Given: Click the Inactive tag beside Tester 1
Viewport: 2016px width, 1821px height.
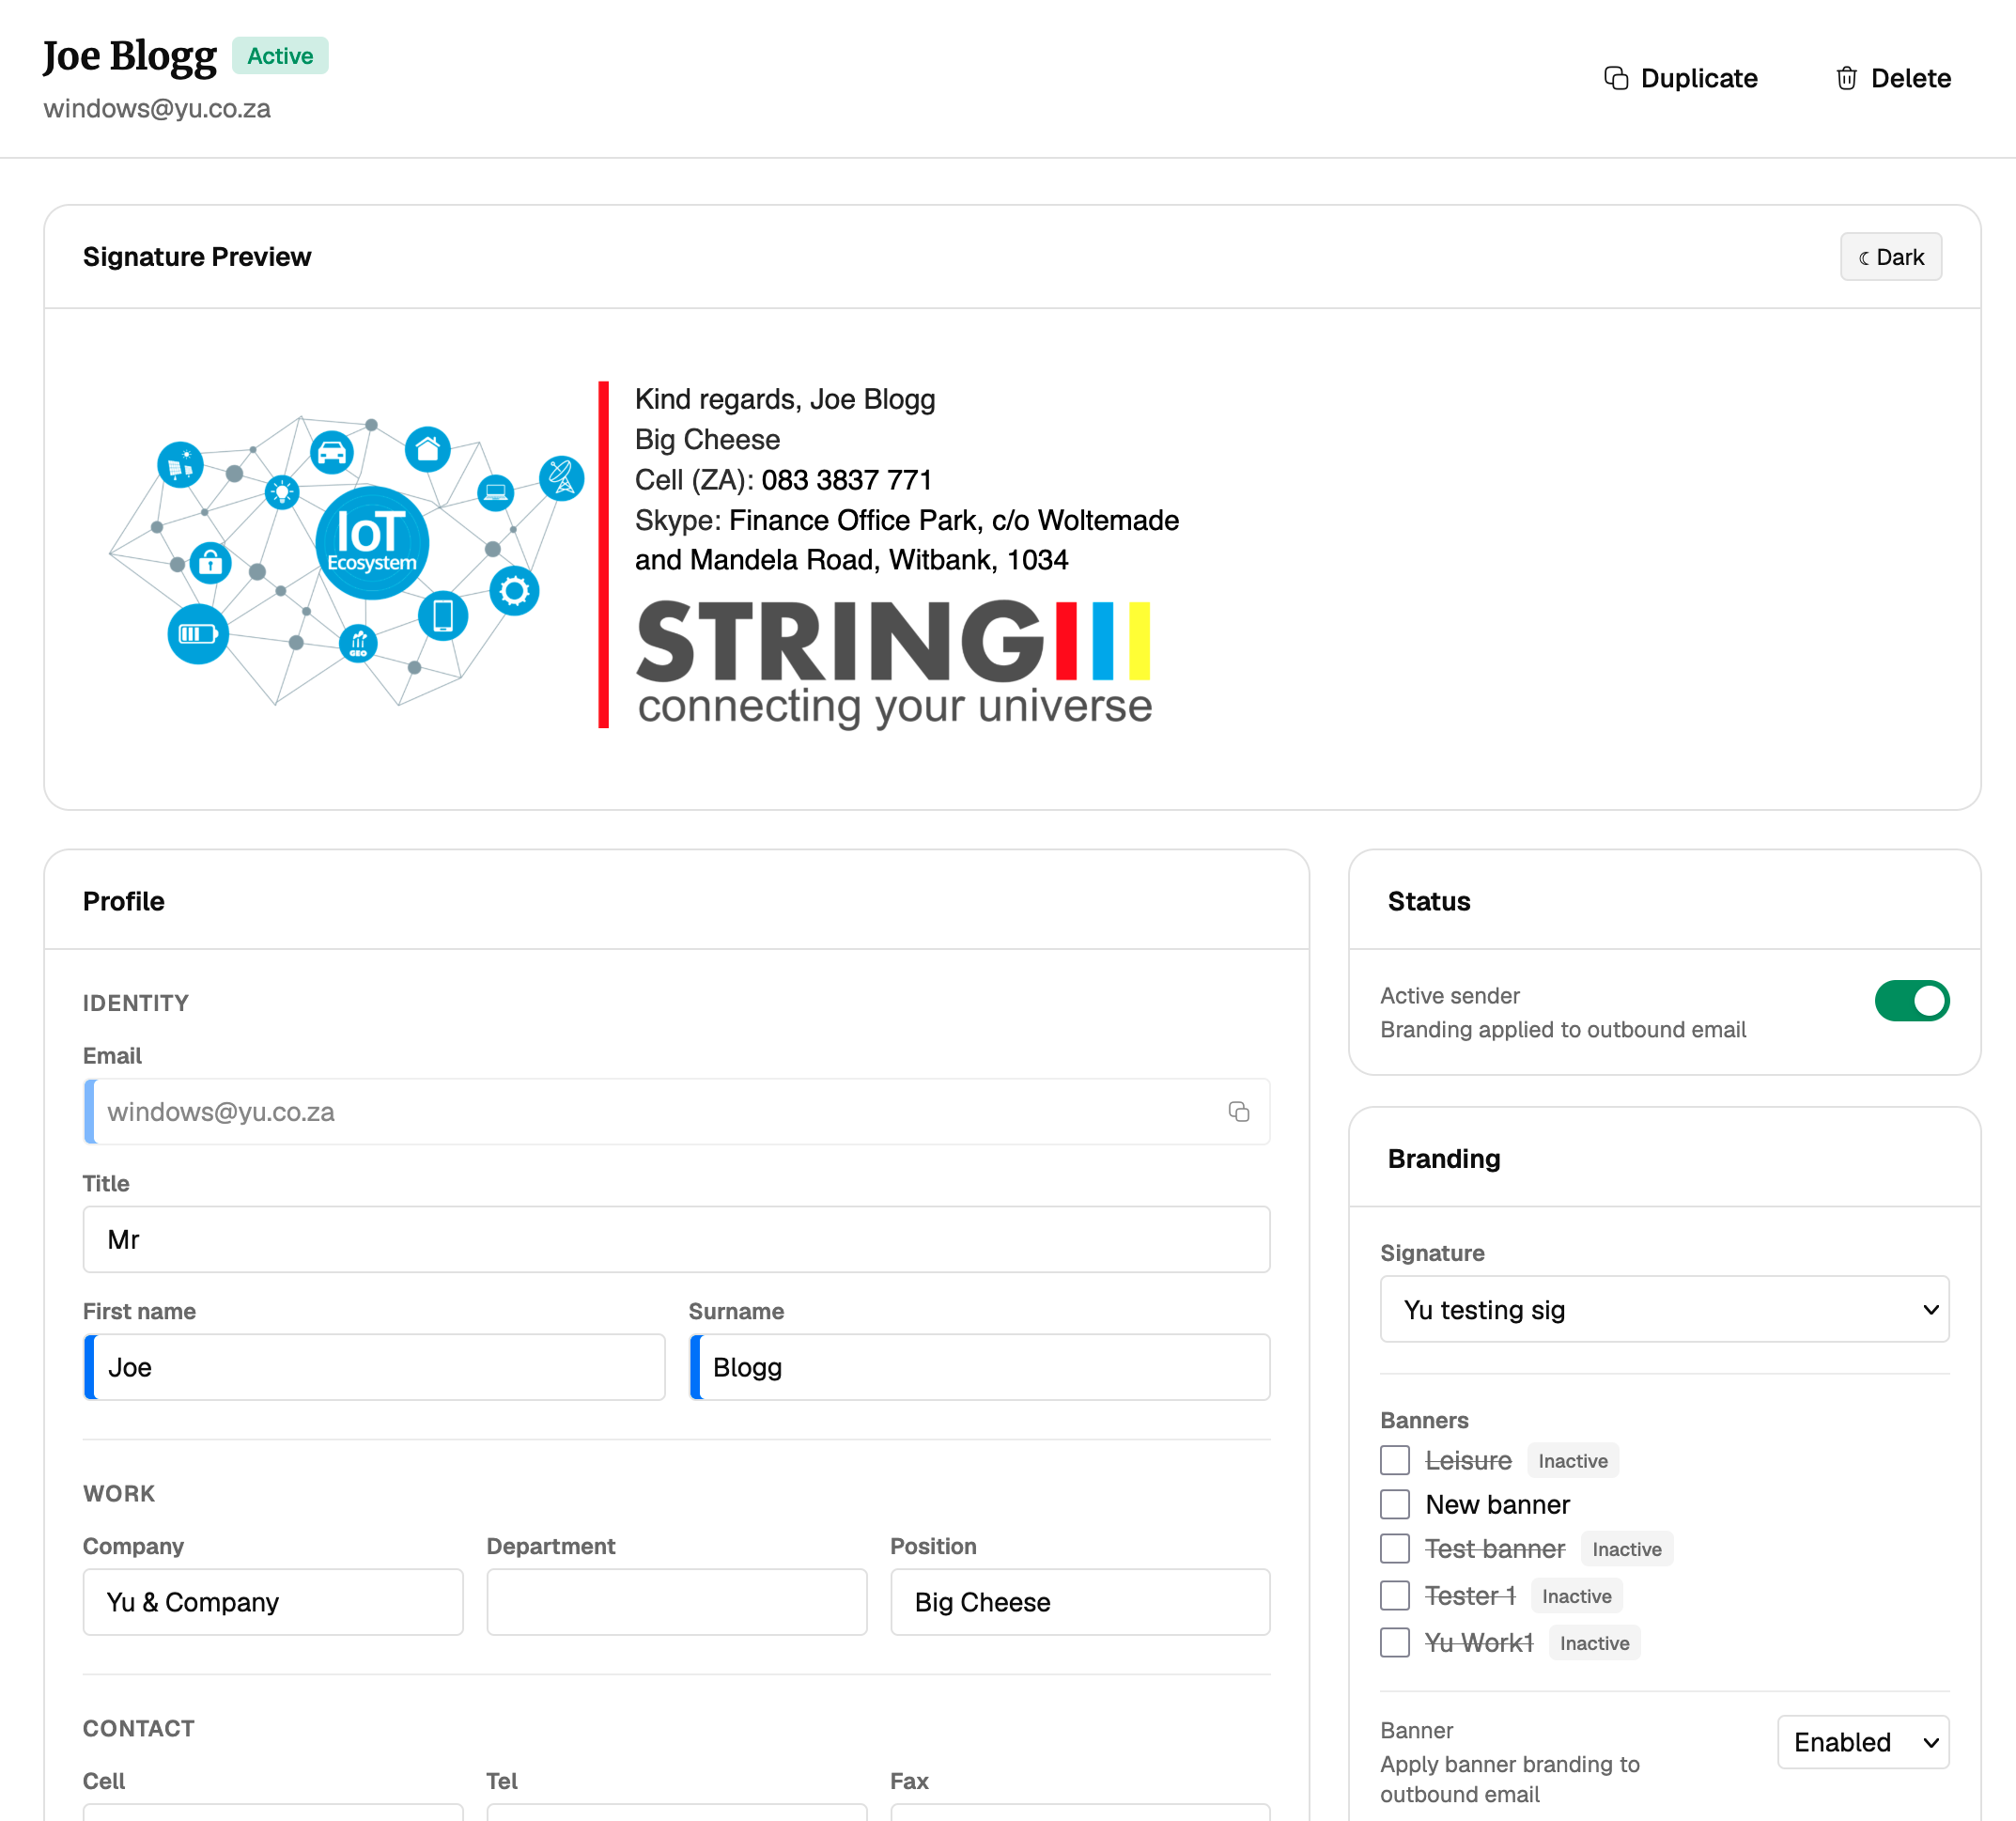Looking at the screenshot, I should [x=1576, y=1596].
